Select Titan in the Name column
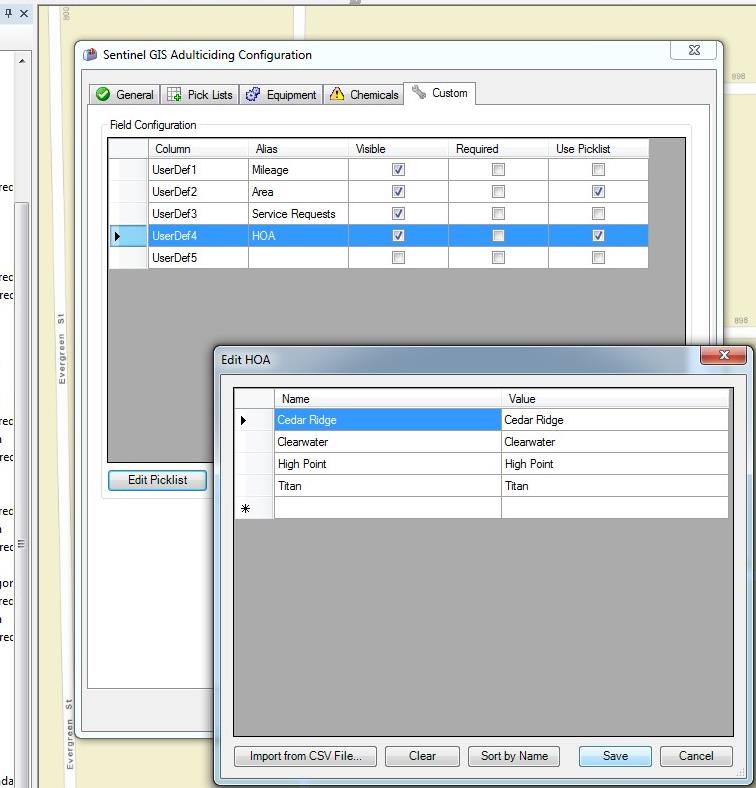 pos(388,486)
